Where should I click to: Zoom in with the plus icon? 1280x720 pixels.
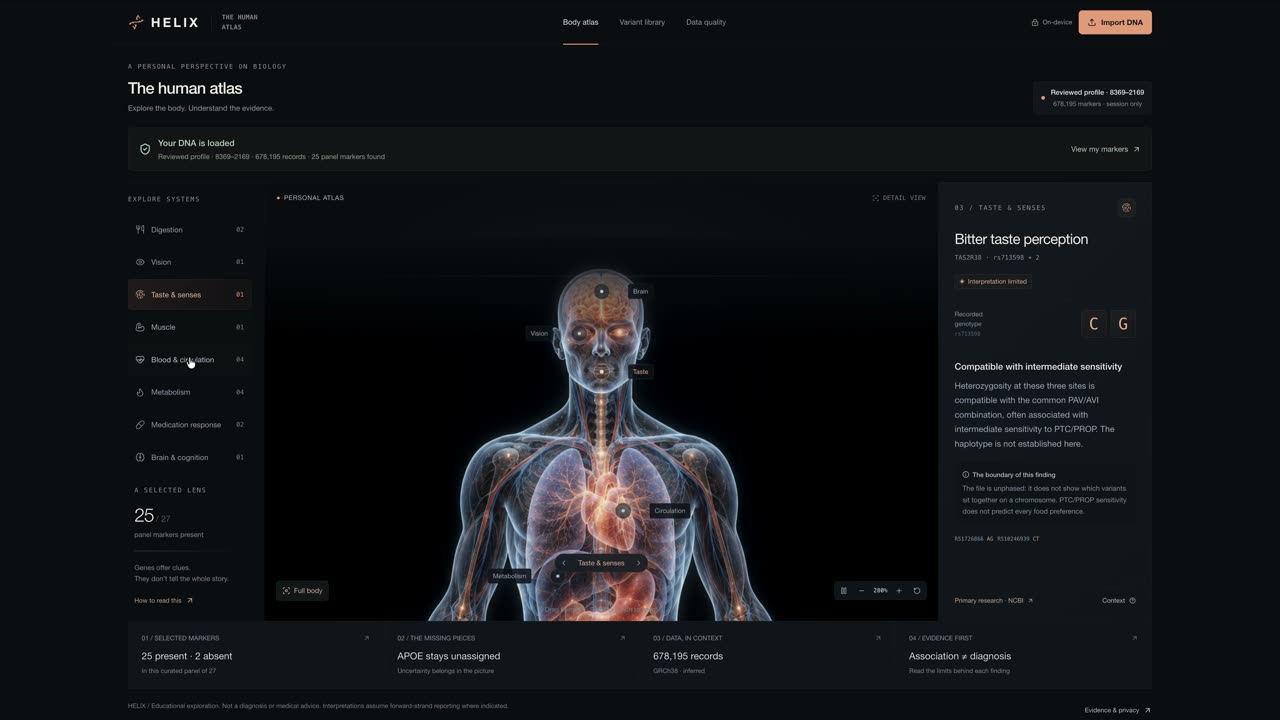(x=898, y=591)
